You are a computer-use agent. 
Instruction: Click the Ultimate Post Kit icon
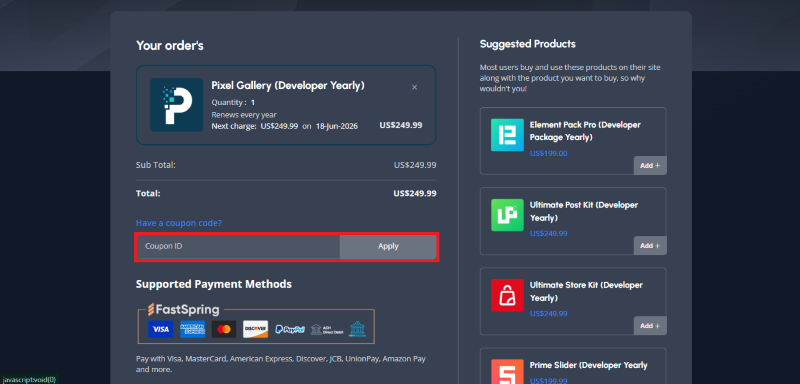[507, 215]
